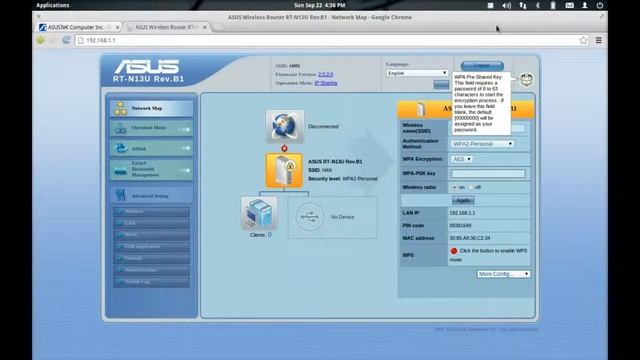Open the Firewall settings item
Viewport: 640px width, 360px height.
coord(151,258)
